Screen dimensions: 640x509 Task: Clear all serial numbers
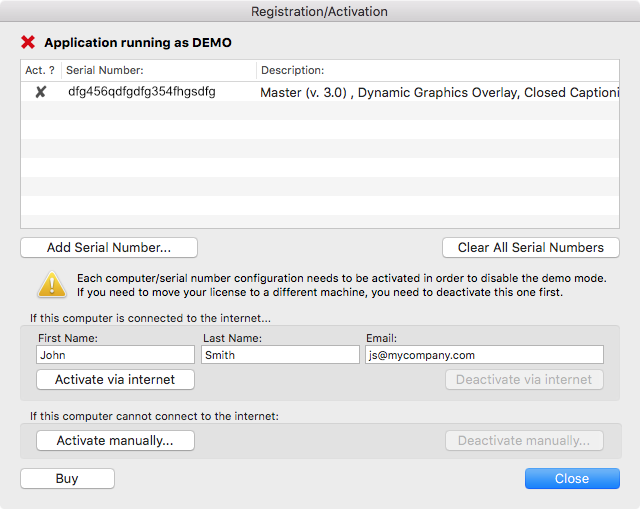click(531, 247)
